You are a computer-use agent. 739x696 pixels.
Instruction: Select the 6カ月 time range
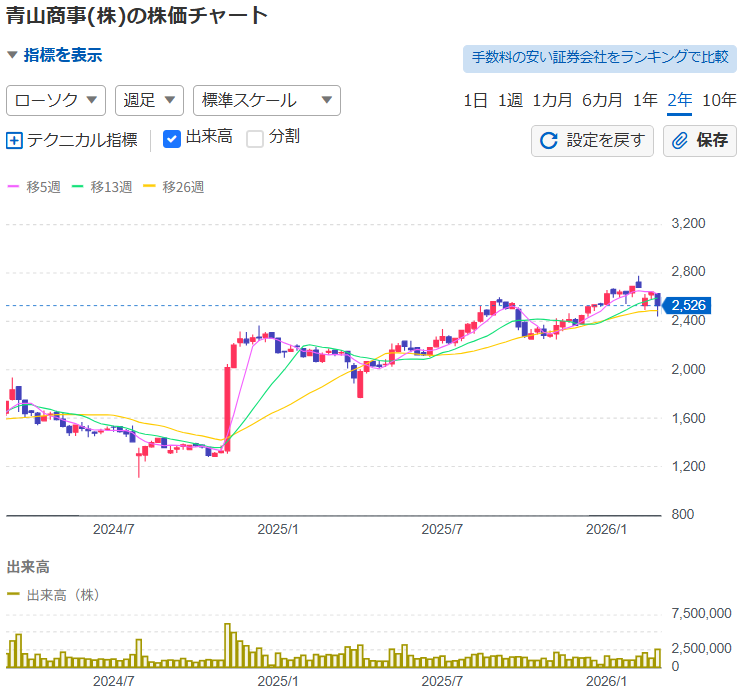602,100
